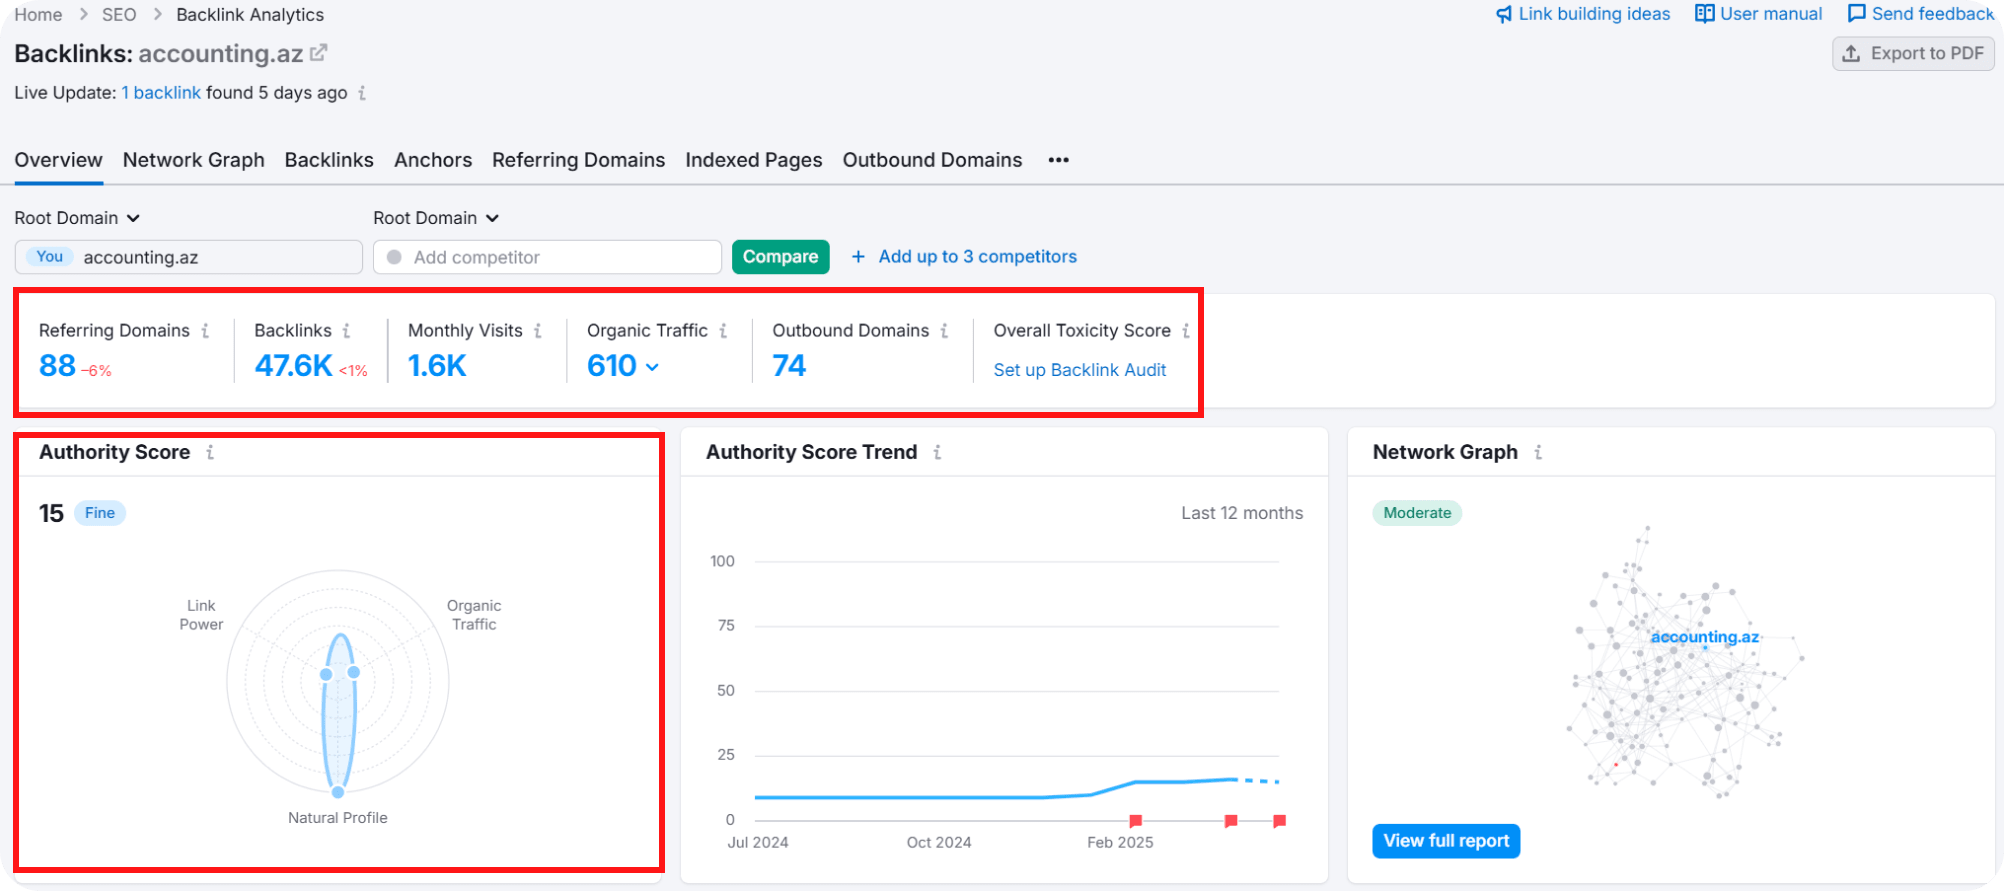
Task: Click info icon beside Organic Traffic metric
Action: (x=723, y=331)
